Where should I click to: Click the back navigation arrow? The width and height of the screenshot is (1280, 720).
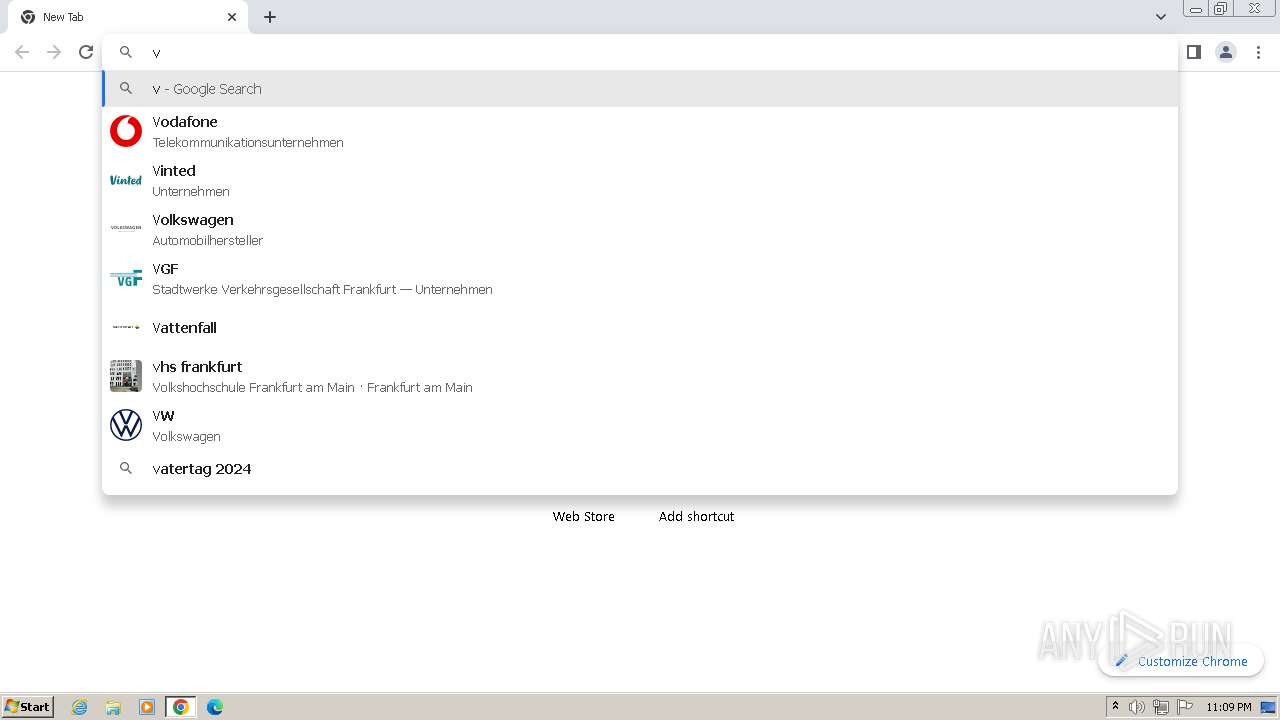click(22, 52)
